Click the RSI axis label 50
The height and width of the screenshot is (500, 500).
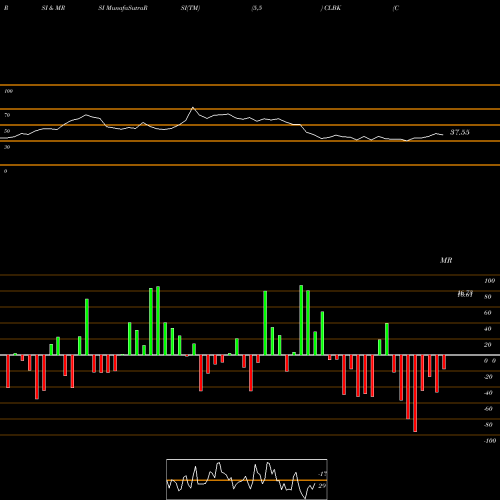(7, 131)
